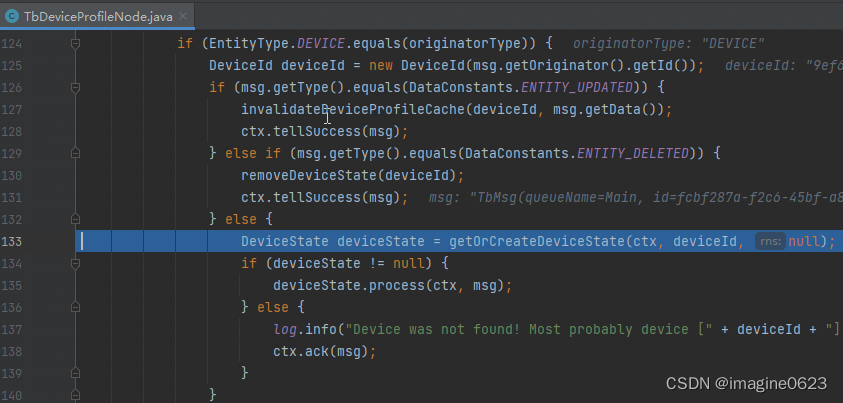Click line number 137 in the gutter
The height and width of the screenshot is (403, 843).
pyautogui.click(x=11, y=329)
